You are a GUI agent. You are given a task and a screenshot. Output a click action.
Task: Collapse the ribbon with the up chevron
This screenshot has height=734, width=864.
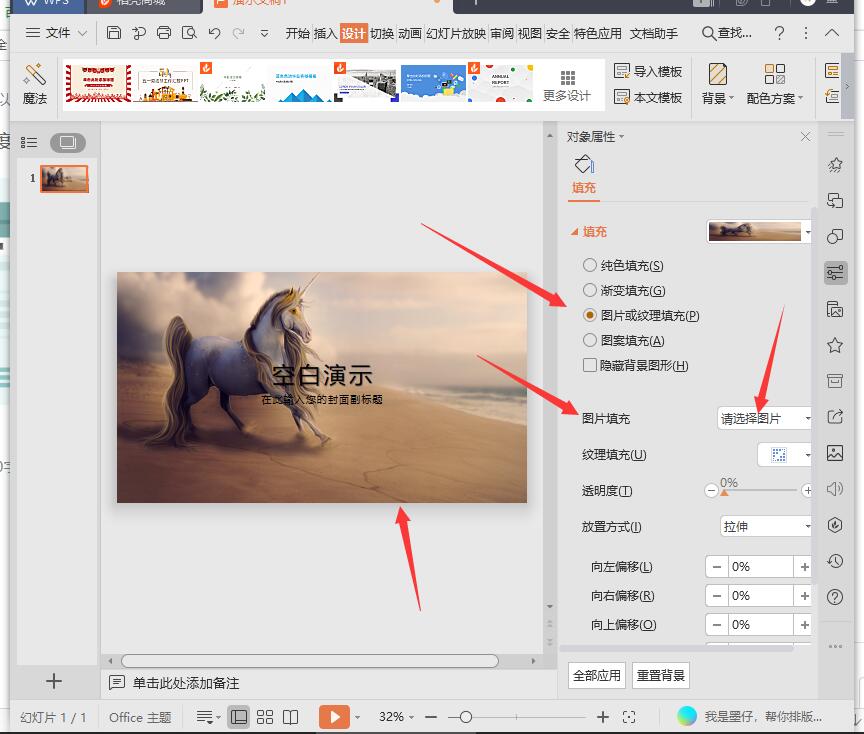(831, 33)
